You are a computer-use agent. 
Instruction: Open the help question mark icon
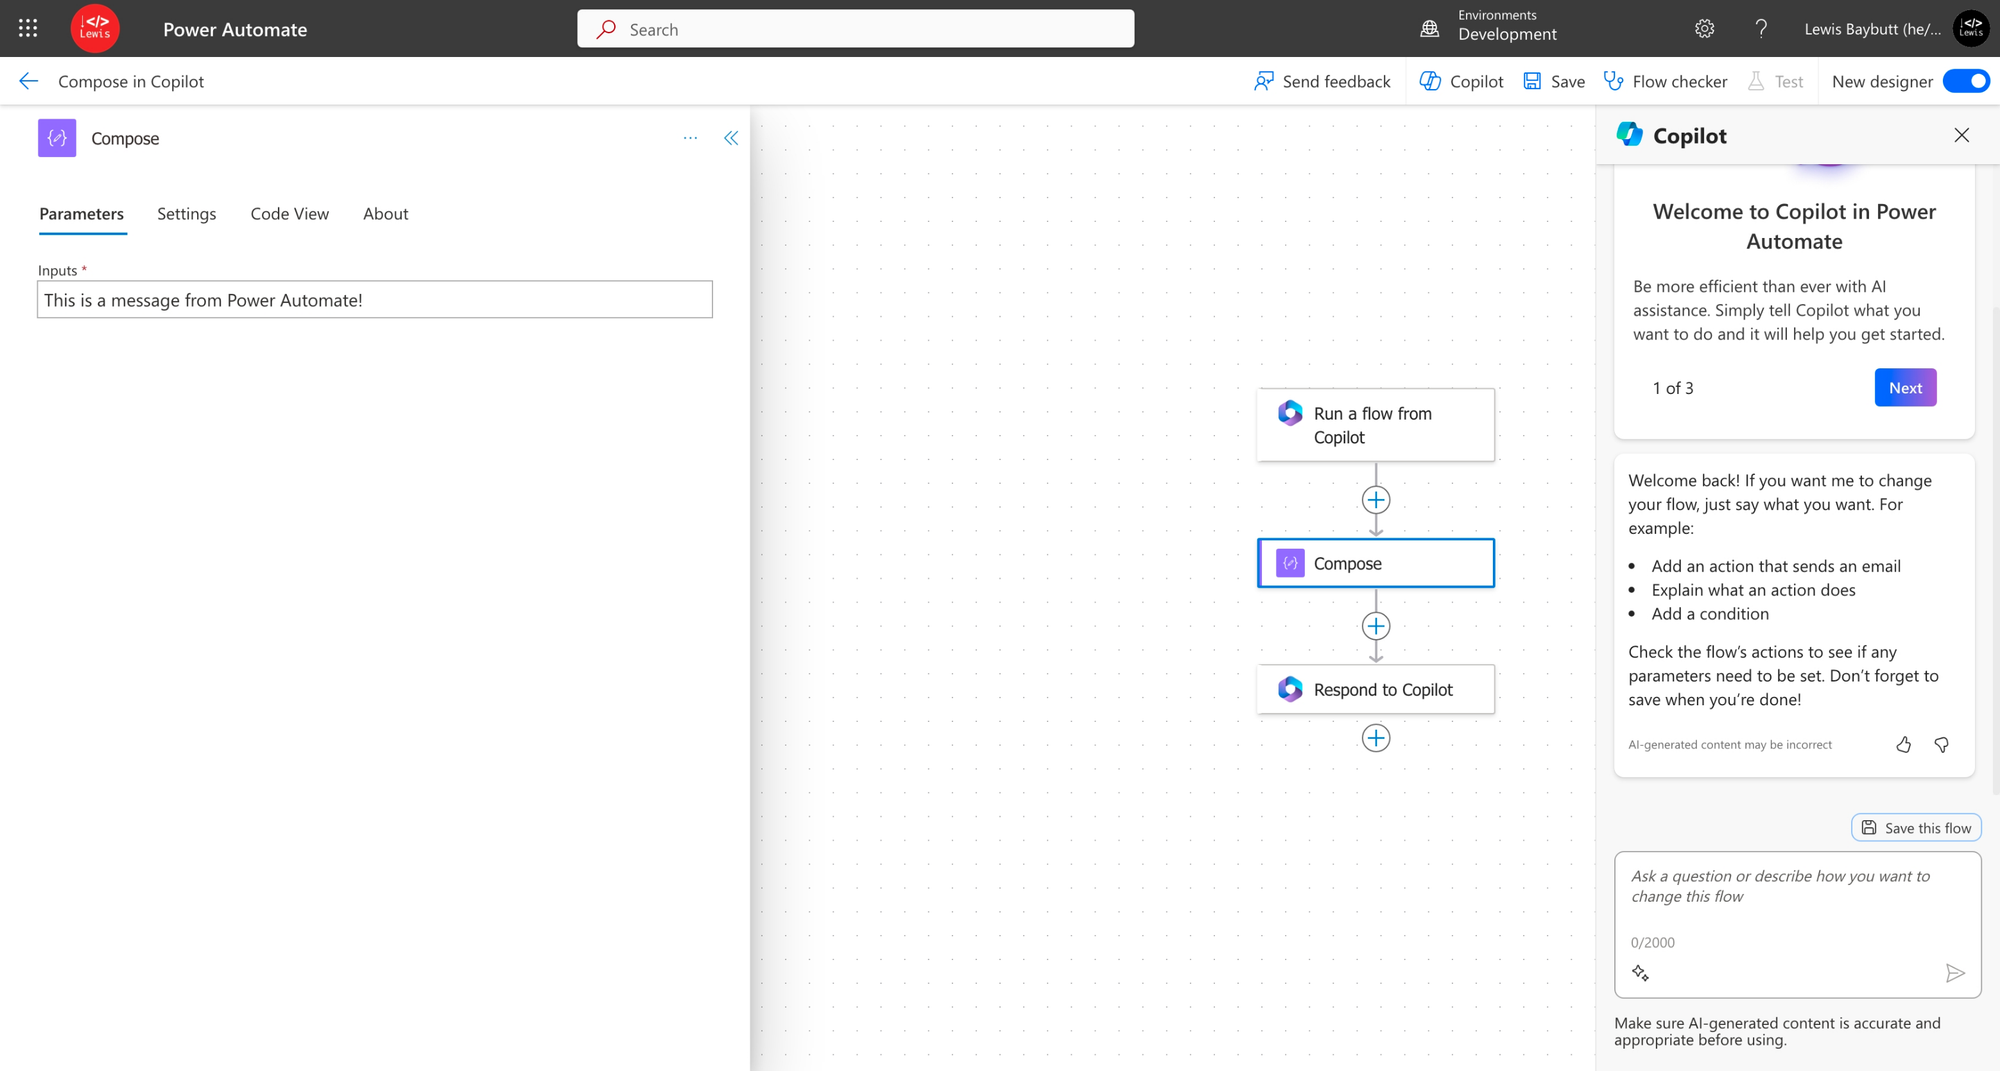1761,29
